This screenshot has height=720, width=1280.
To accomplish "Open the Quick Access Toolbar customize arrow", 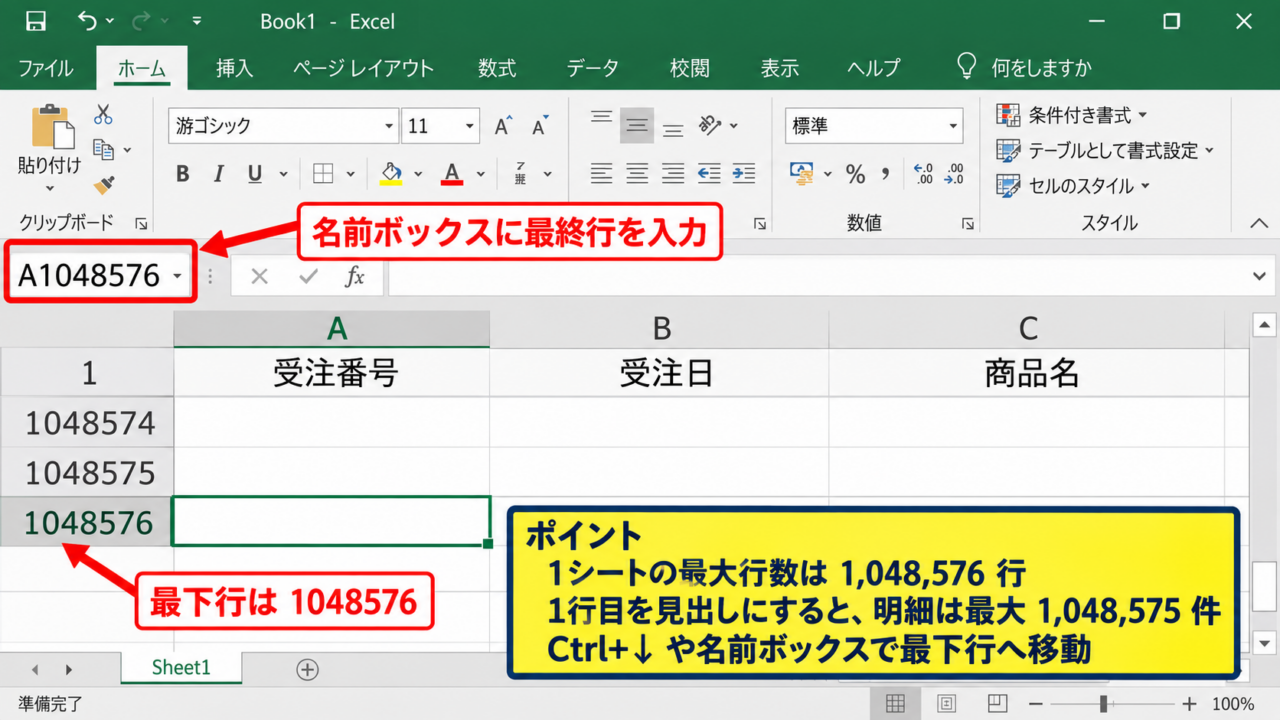I will tap(197, 21).
